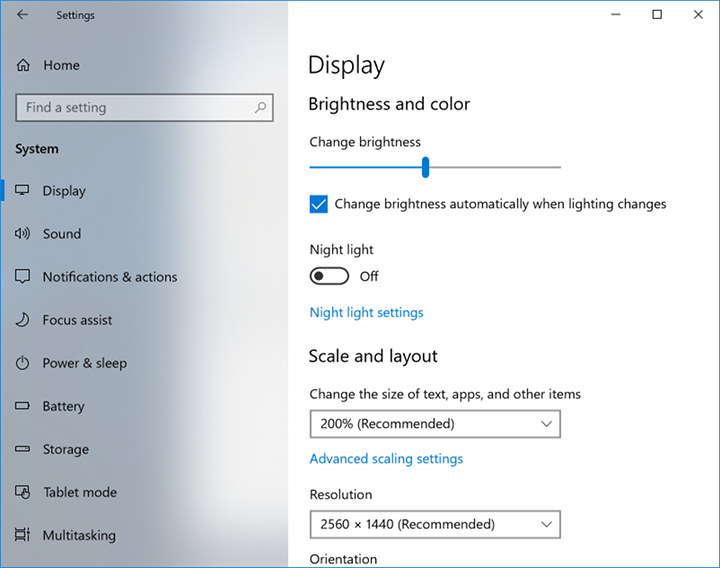Open the Home icon in sidebar
The width and height of the screenshot is (720, 568).
[23, 65]
